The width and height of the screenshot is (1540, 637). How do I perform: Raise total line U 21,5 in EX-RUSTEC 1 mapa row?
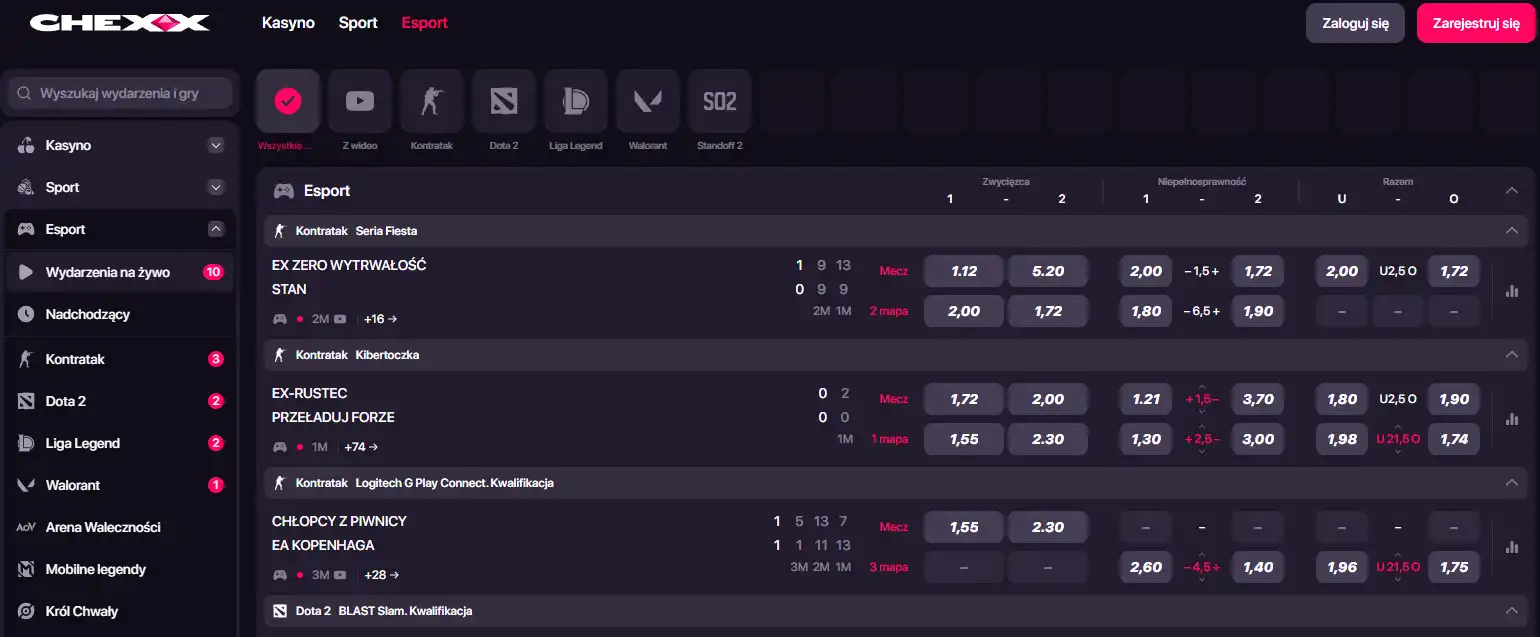tap(1398, 427)
